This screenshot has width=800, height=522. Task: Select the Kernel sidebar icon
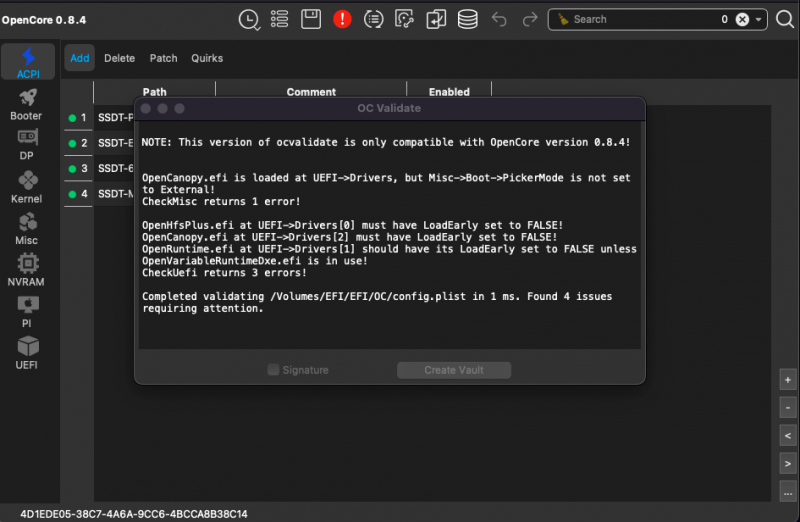click(x=27, y=186)
